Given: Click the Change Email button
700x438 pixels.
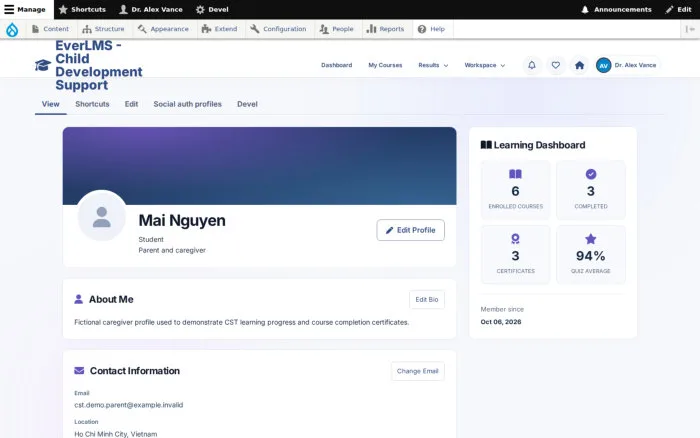Looking at the screenshot, I should [x=417, y=371].
